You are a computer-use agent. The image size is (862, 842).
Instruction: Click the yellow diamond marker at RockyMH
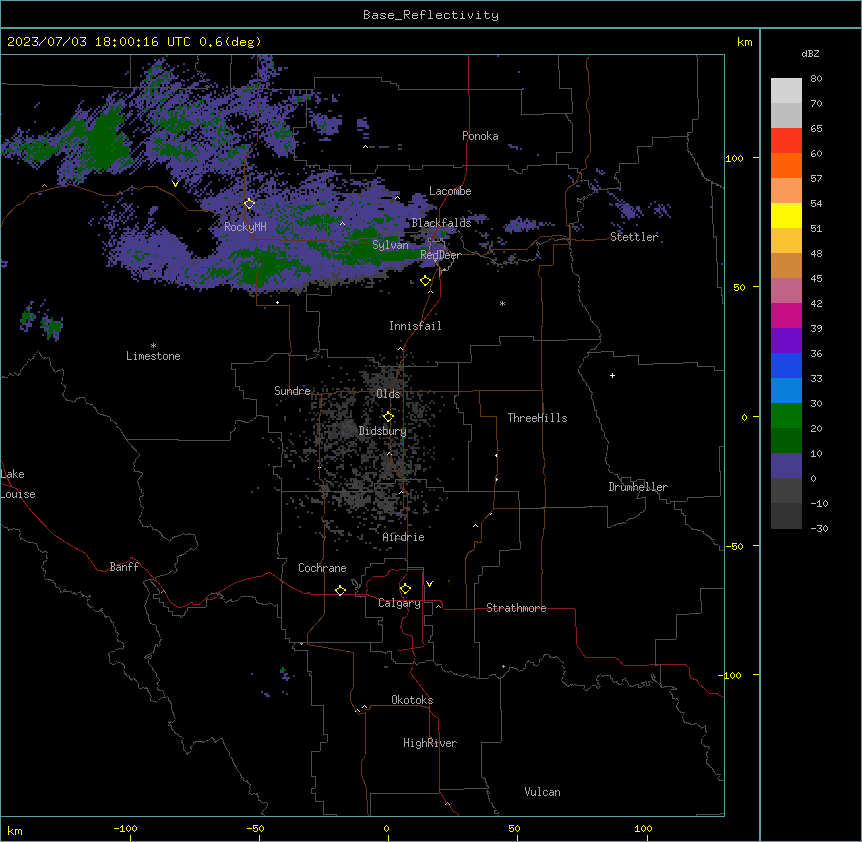[249, 204]
